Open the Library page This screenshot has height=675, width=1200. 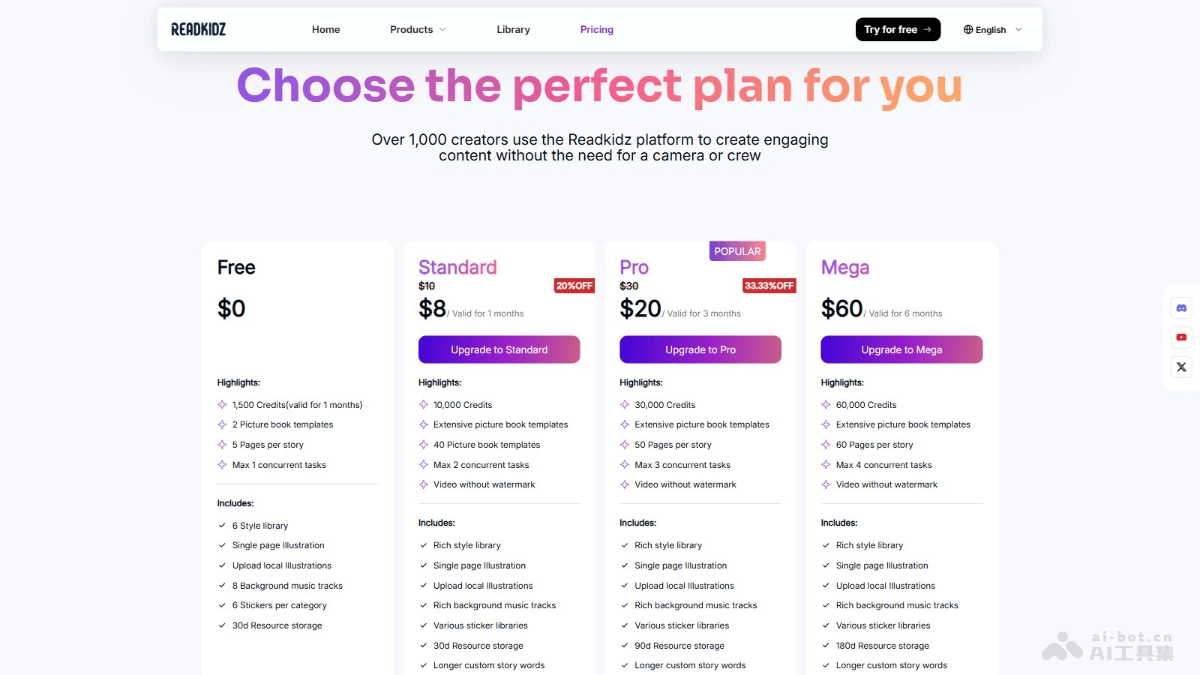tap(513, 30)
